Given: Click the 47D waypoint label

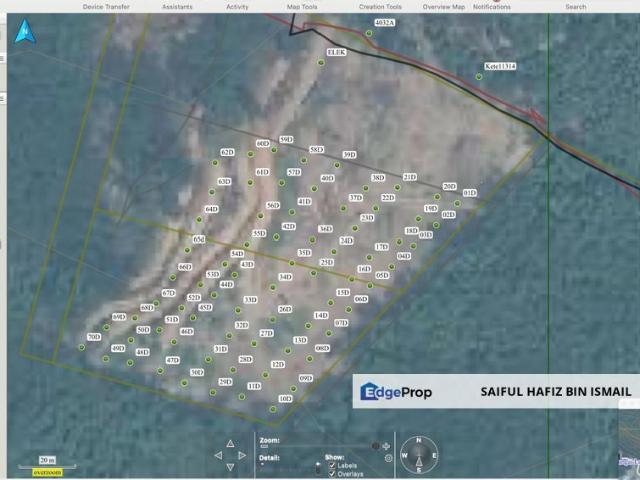Looking at the screenshot, I should (173, 360).
